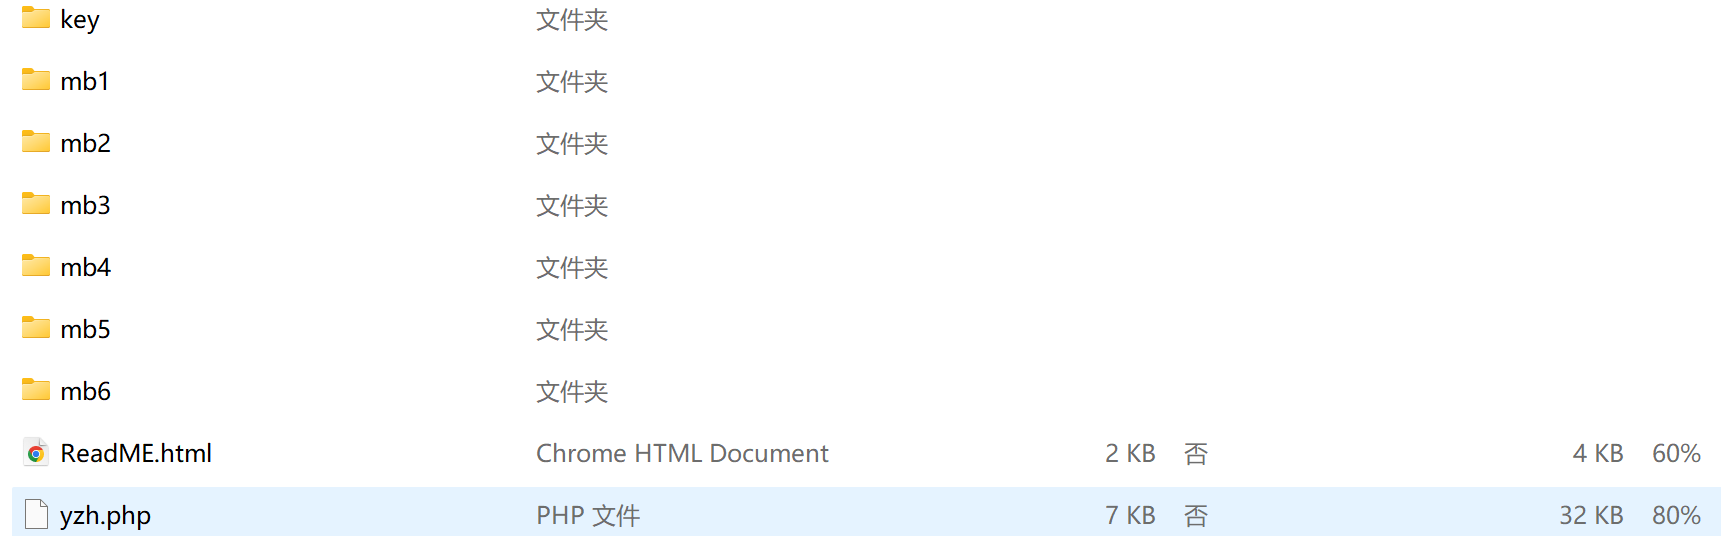
Task: Select the mb2 folder icon
Action: pyautogui.click(x=36, y=142)
